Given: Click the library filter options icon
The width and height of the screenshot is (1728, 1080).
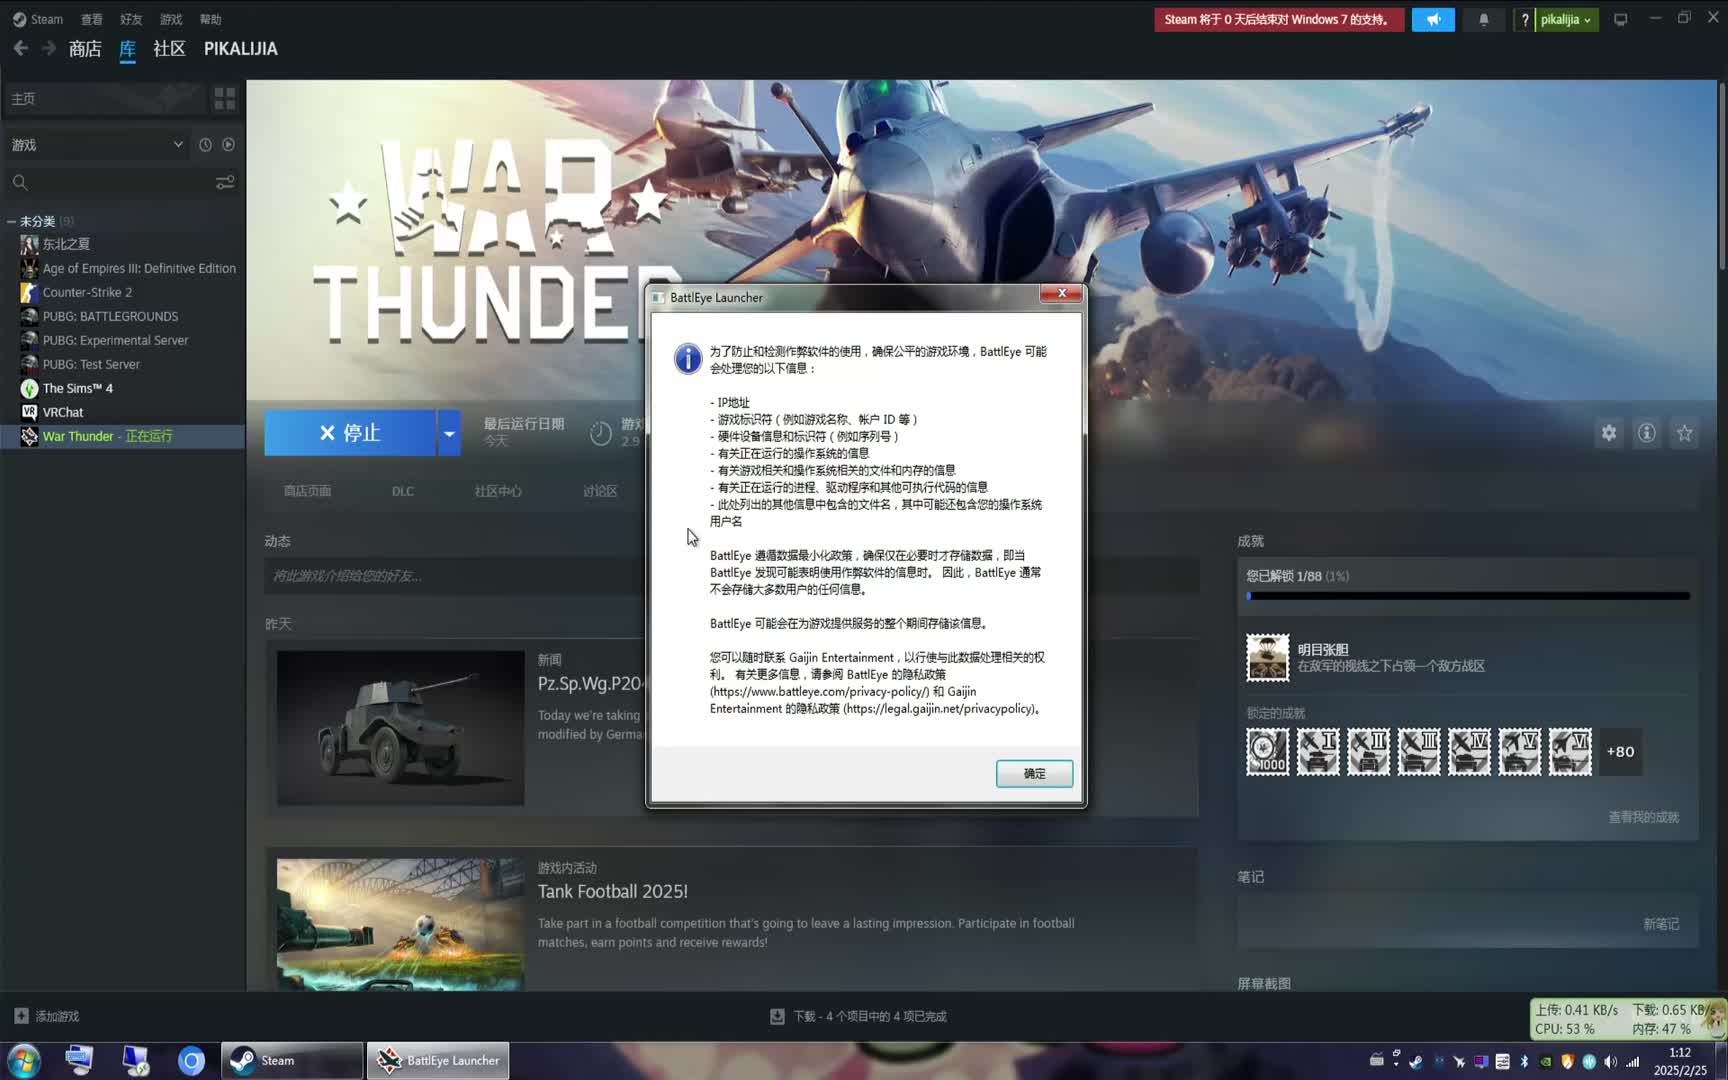Looking at the screenshot, I should pos(225,182).
